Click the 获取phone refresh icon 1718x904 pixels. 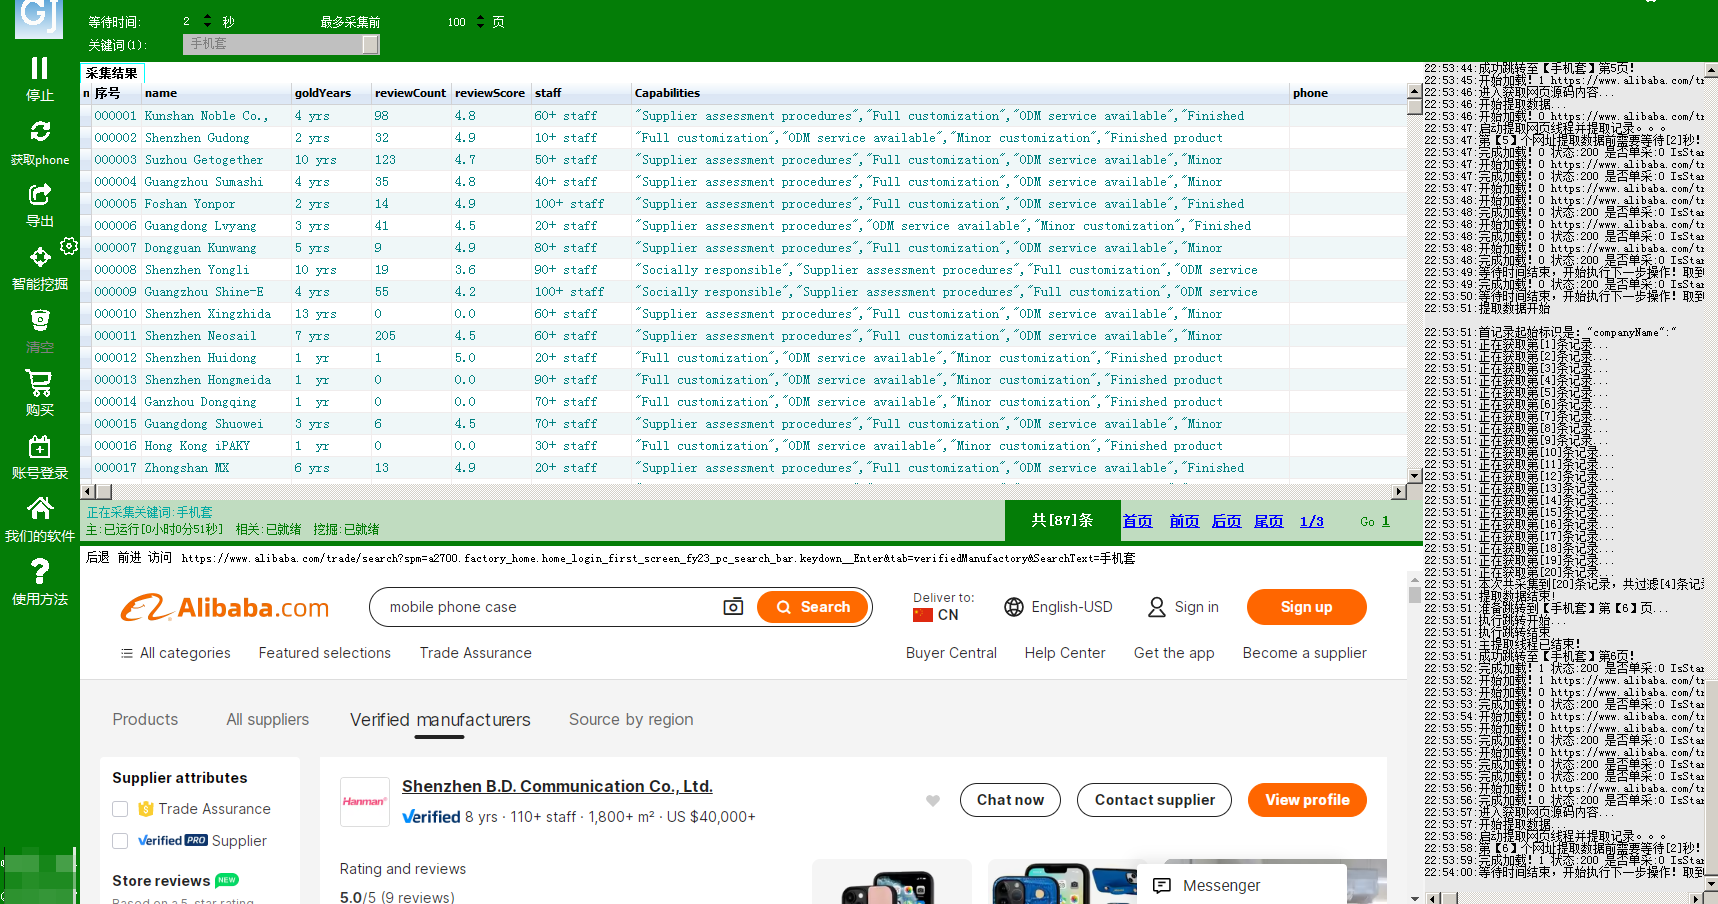(40, 131)
